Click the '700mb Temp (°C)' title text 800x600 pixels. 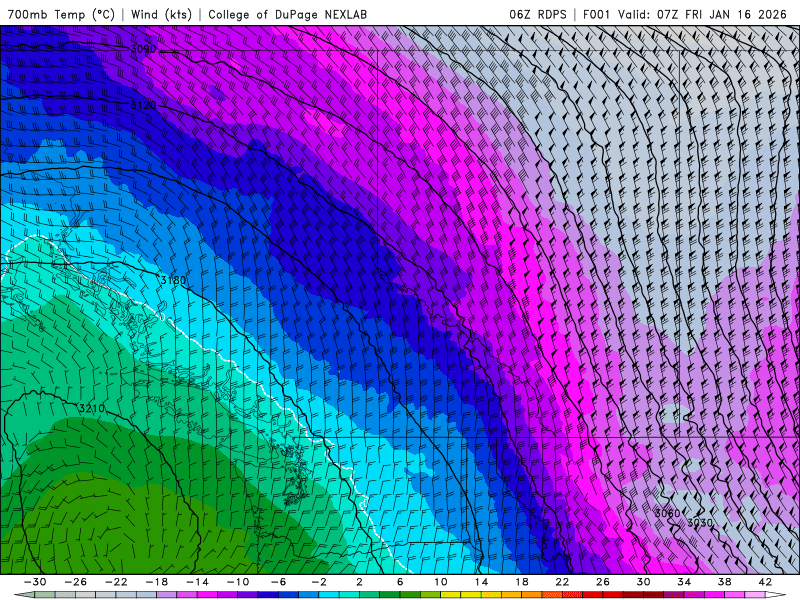coord(61,14)
